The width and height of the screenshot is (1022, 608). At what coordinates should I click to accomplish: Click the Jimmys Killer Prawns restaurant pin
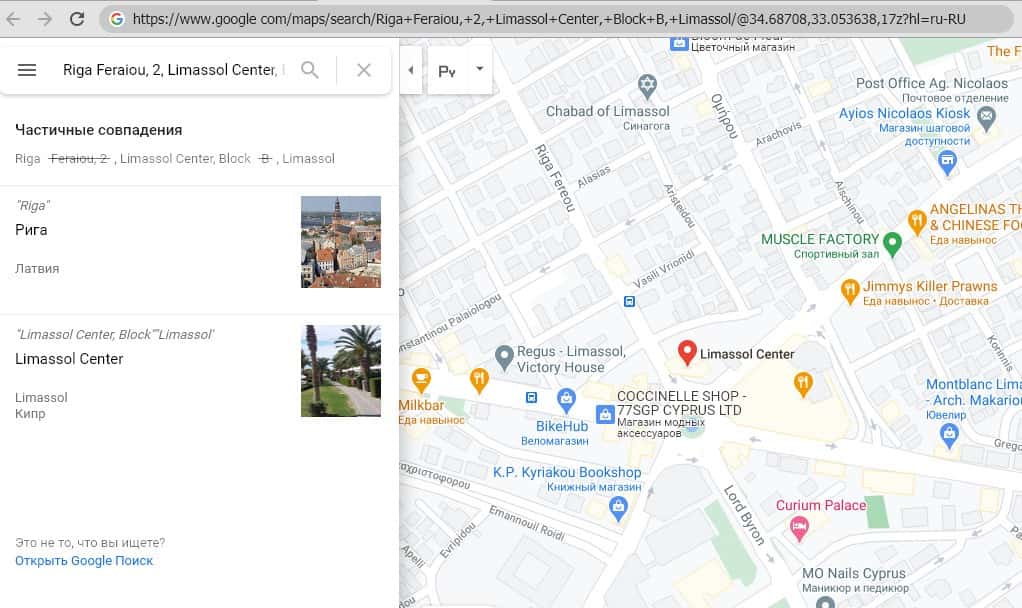tap(849, 291)
